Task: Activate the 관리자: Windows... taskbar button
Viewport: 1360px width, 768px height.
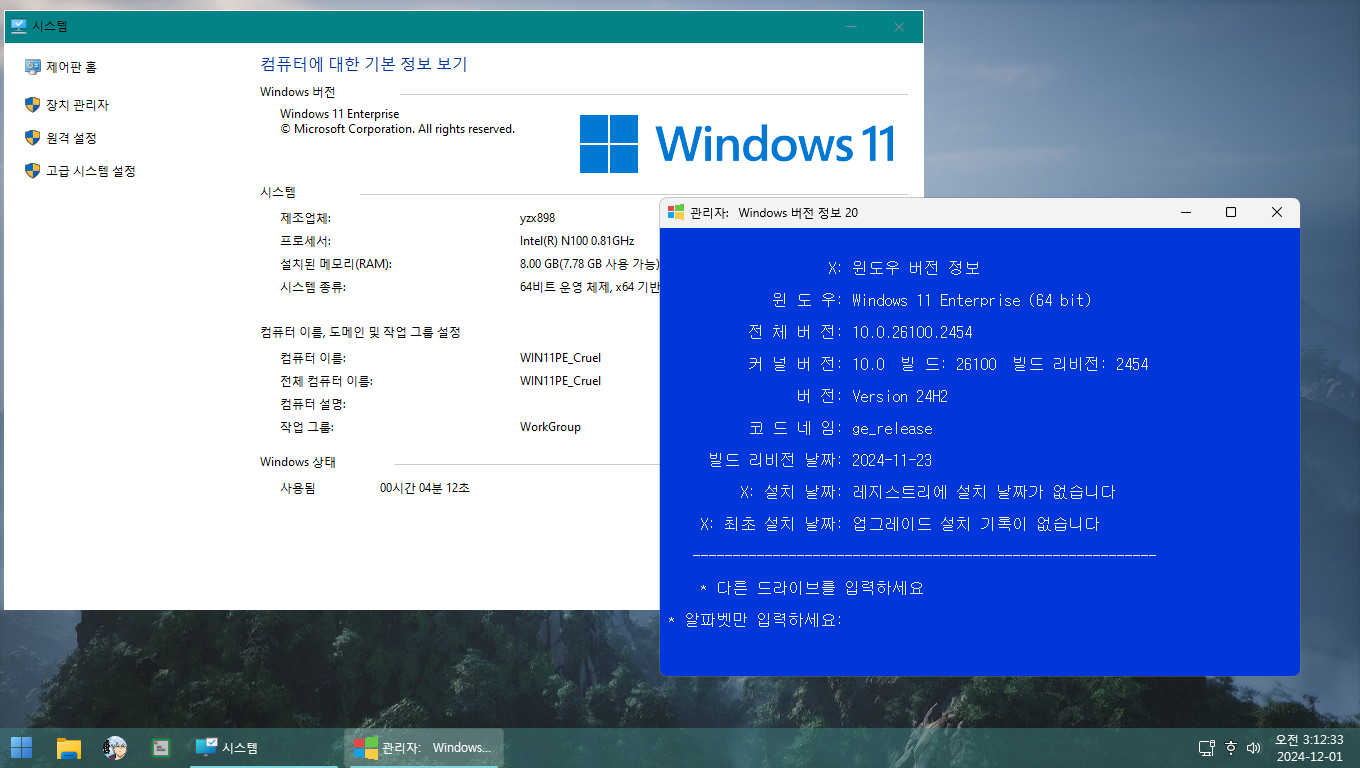Action: (424, 748)
